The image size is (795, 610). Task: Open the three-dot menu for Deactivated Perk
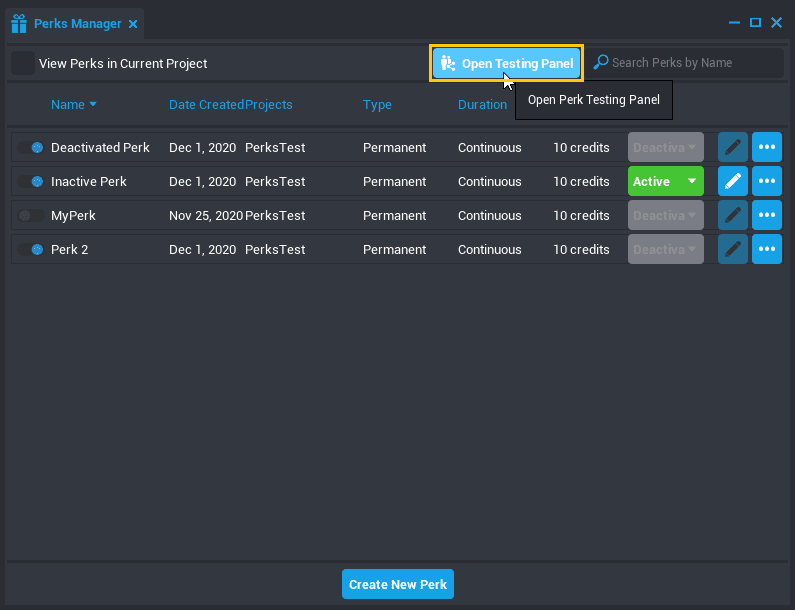coord(767,147)
